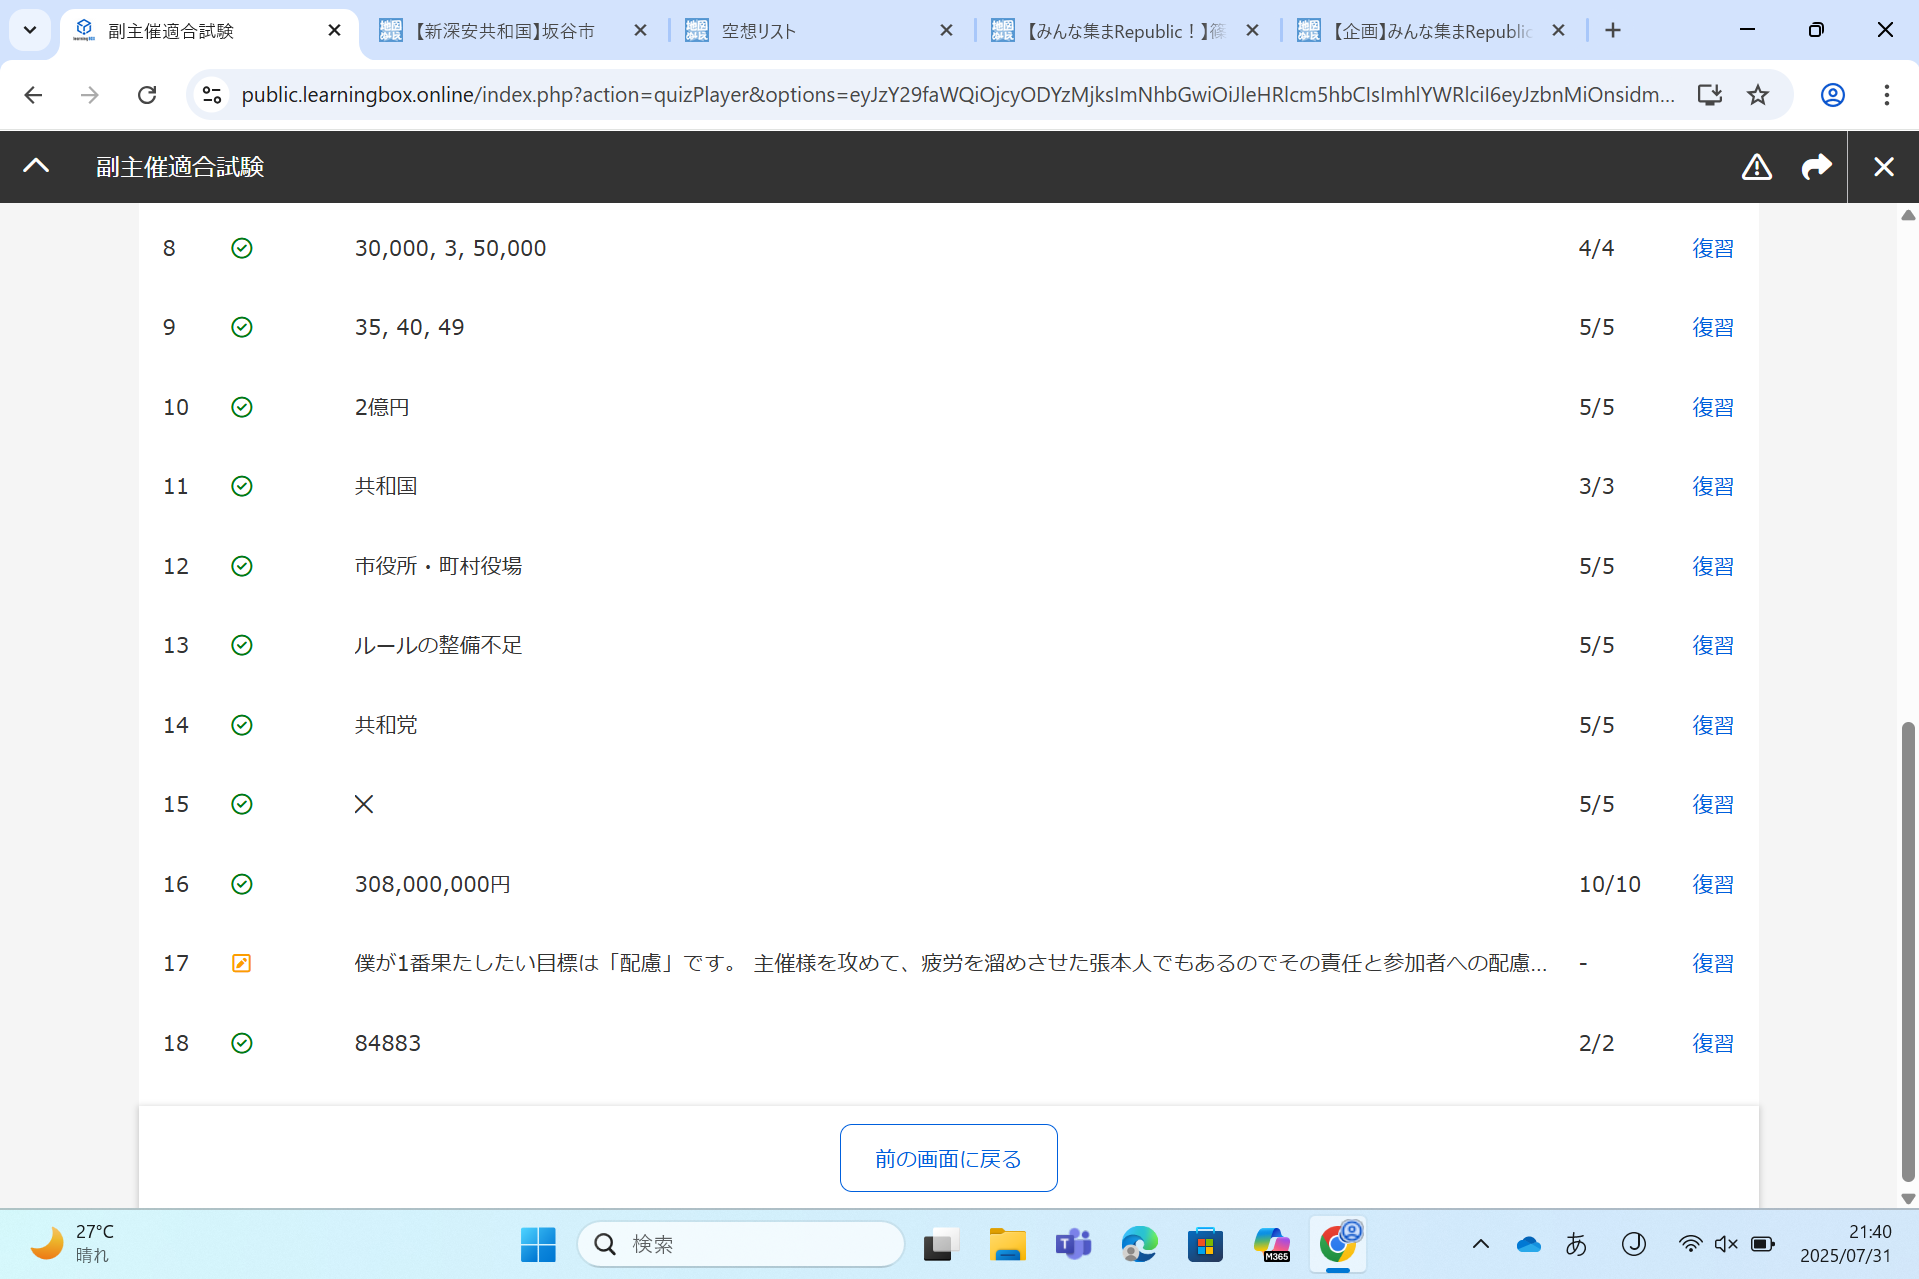Close the quiz player with X icon
1919x1279 pixels.
tap(1883, 167)
